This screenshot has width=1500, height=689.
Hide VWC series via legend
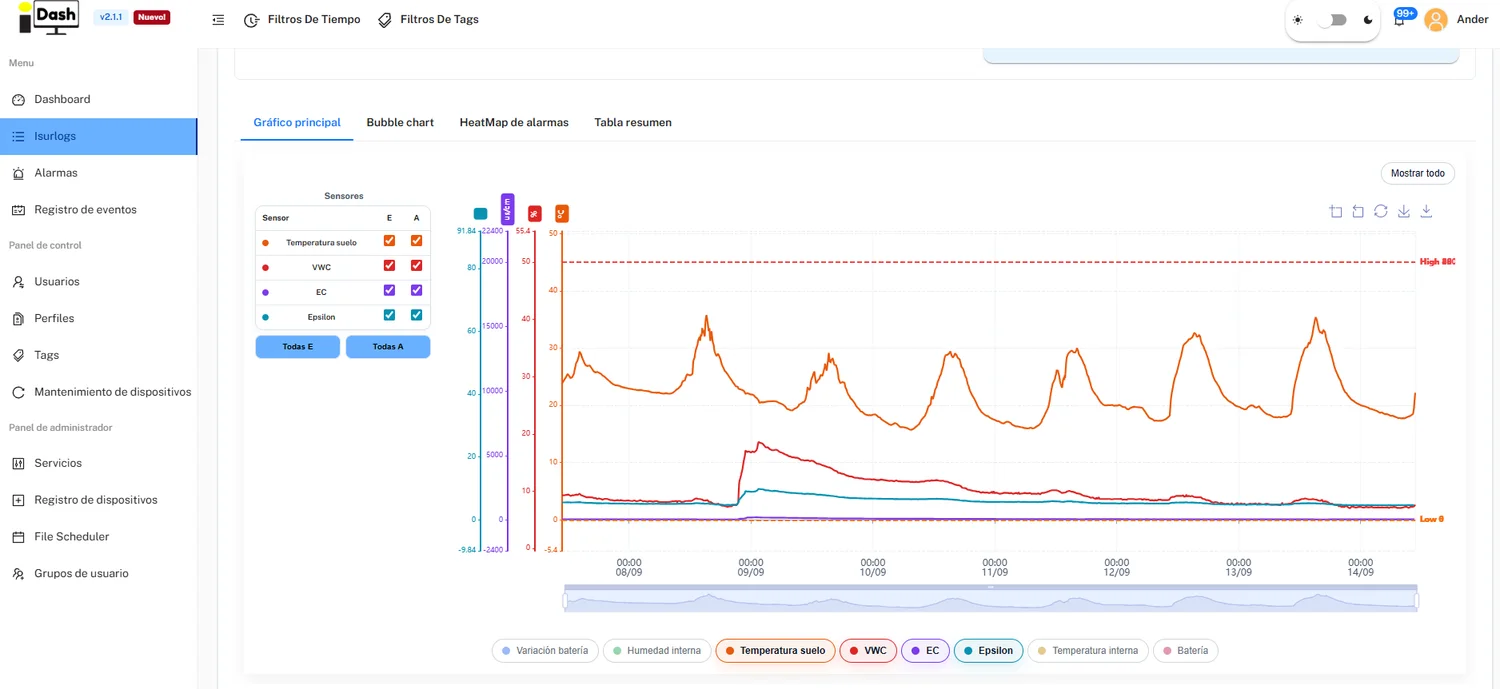click(x=868, y=651)
